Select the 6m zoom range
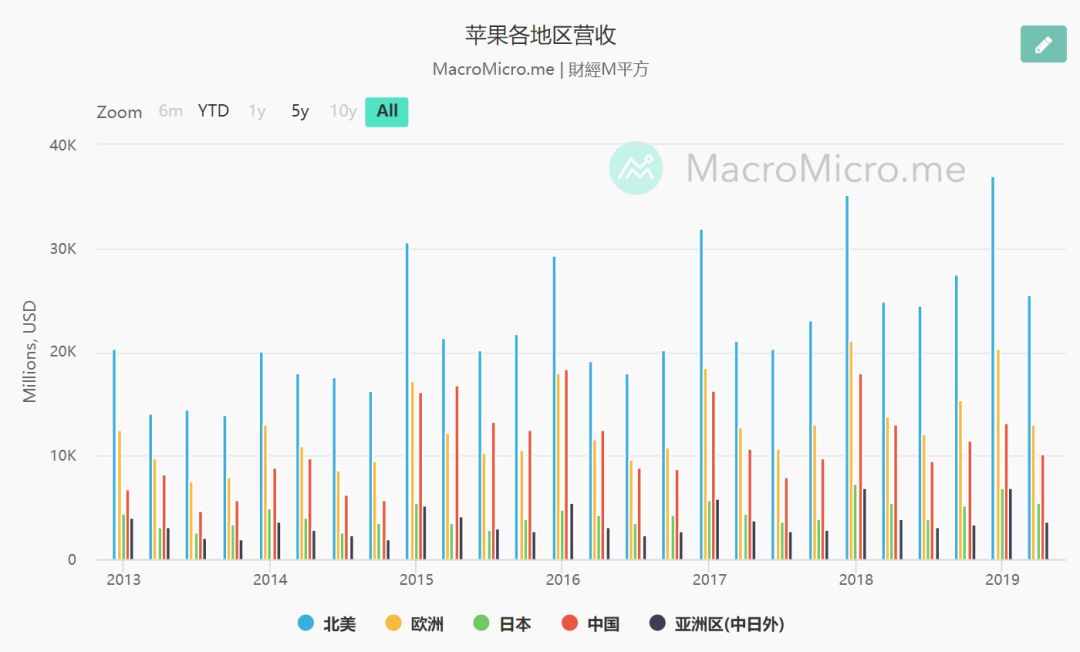The width and height of the screenshot is (1080, 652). pos(170,111)
